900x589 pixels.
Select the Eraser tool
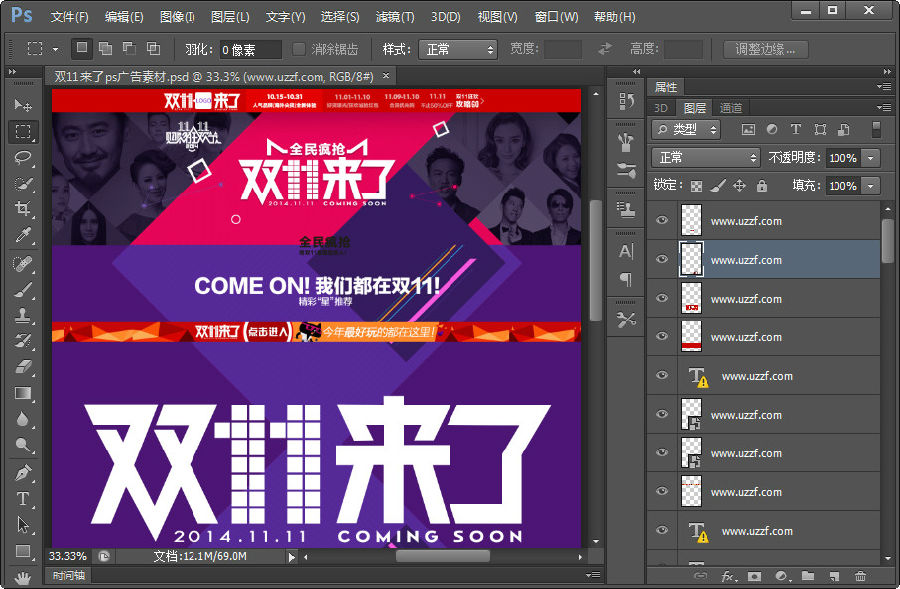[23, 366]
